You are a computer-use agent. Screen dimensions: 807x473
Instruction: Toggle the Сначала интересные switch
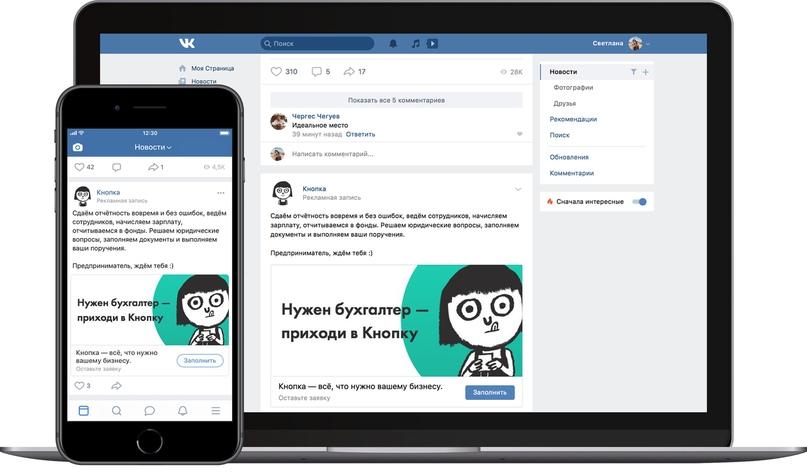tap(639, 202)
